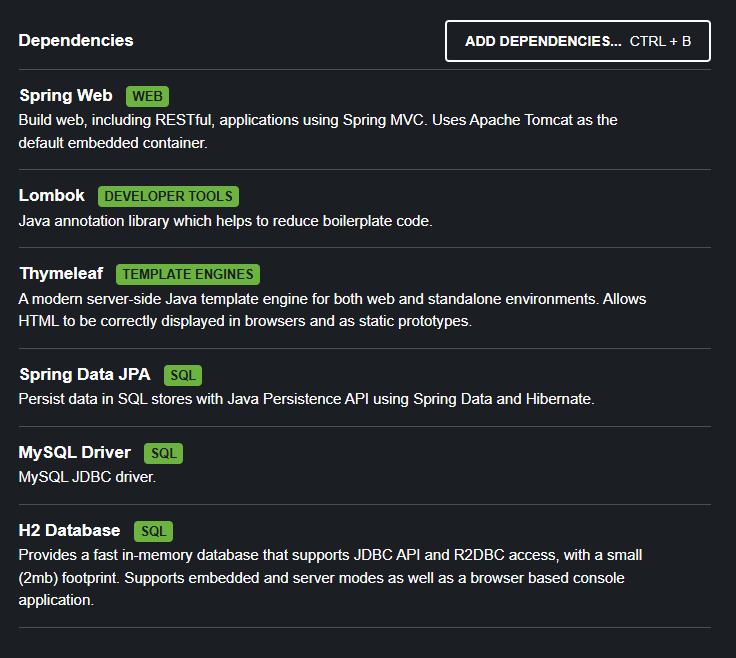
Task: Click the Spring Data JPA Hibernate description
Action: 307,399
